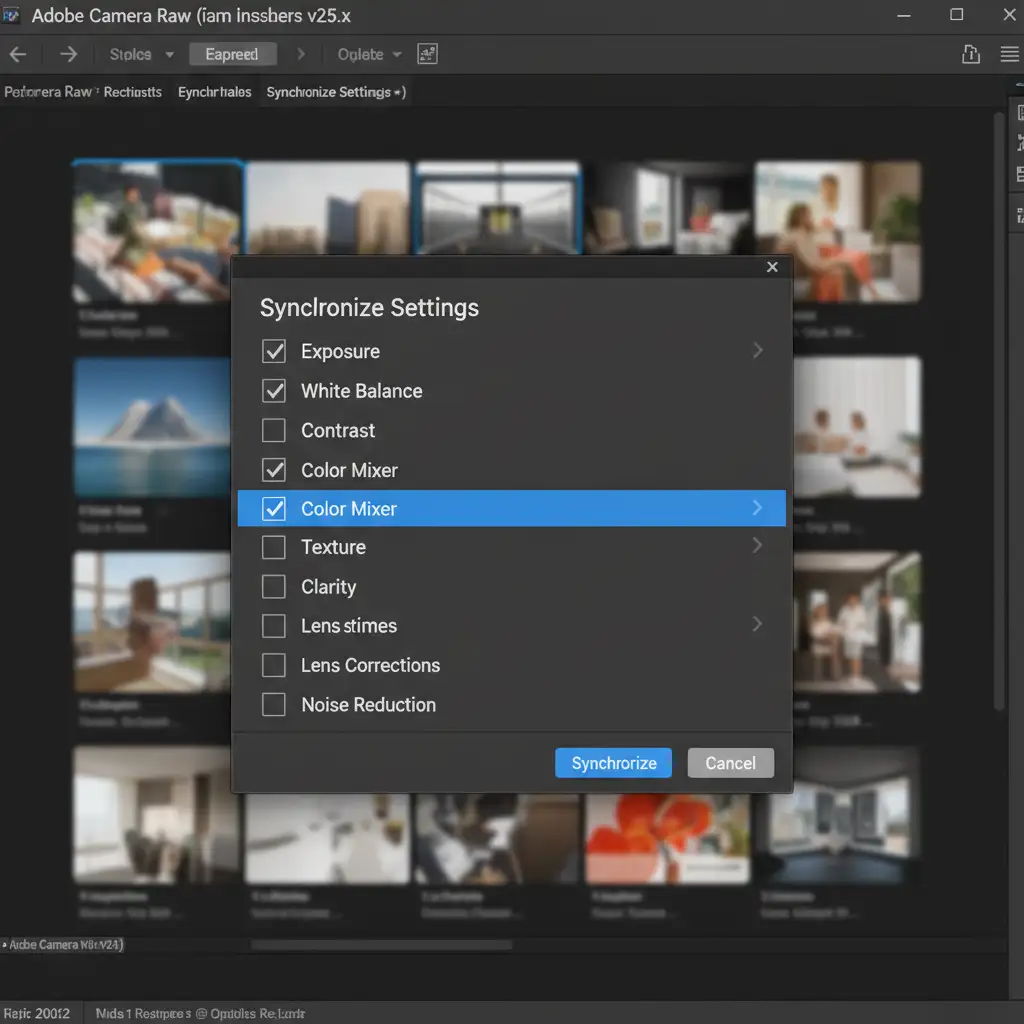Click the chevron arrow after Eapreed button
The height and width of the screenshot is (1024, 1024).
point(301,54)
